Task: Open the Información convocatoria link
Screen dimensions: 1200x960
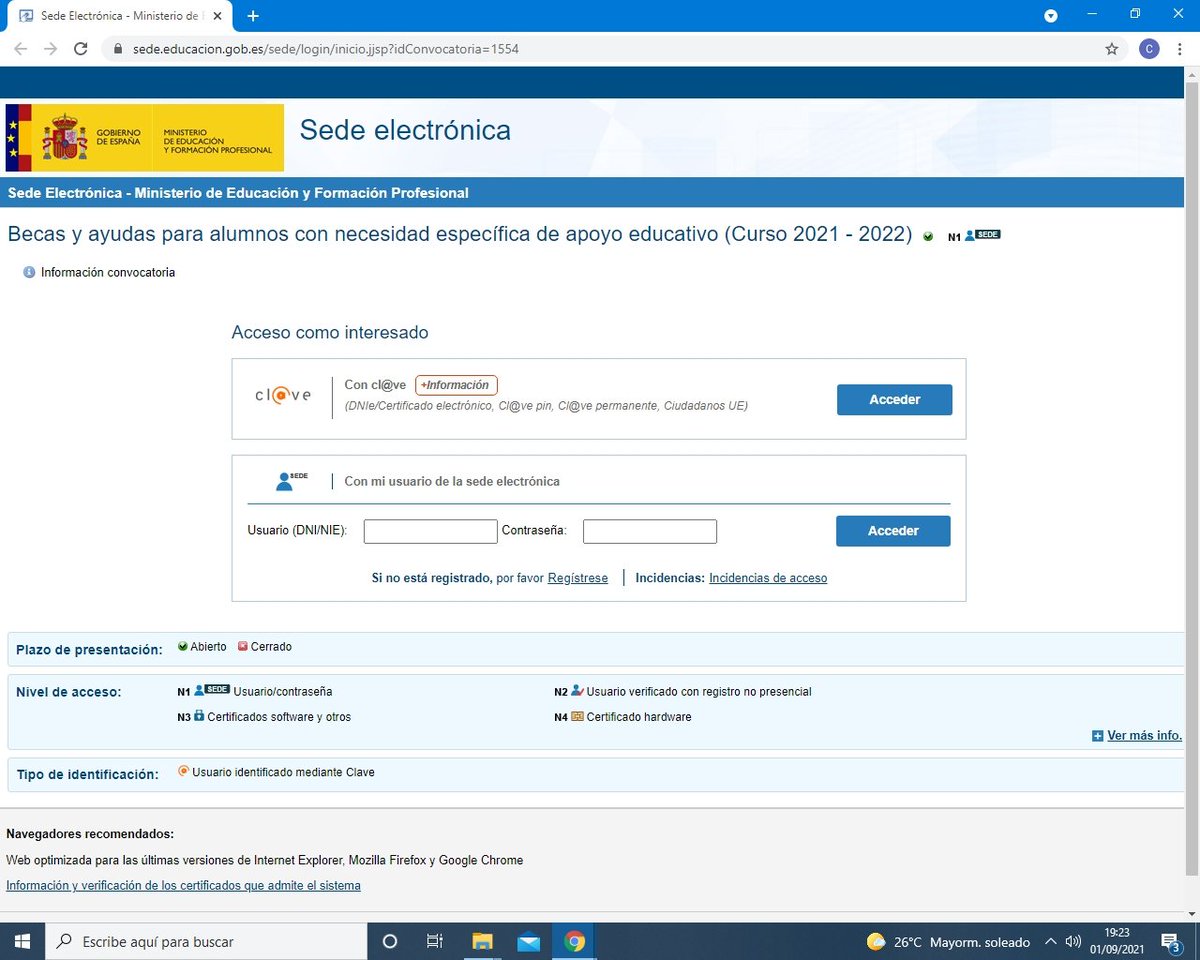Action: [x=108, y=272]
